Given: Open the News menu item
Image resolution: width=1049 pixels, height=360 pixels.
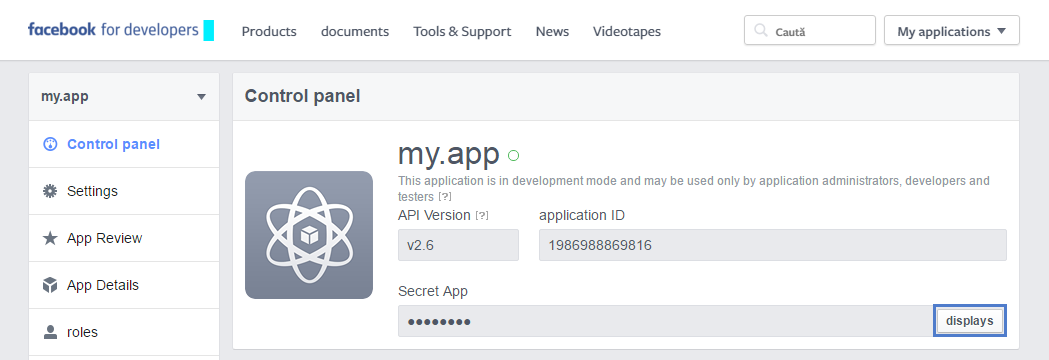Looking at the screenshot, I should point(553,31).
